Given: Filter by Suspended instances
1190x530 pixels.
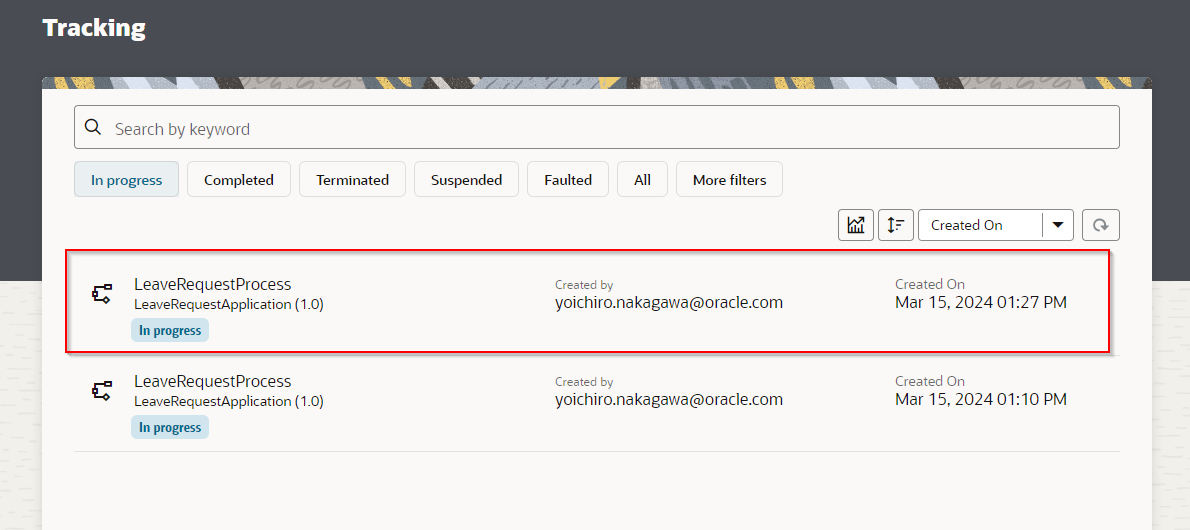Looking at the screenshot, I should pos(466,180).
